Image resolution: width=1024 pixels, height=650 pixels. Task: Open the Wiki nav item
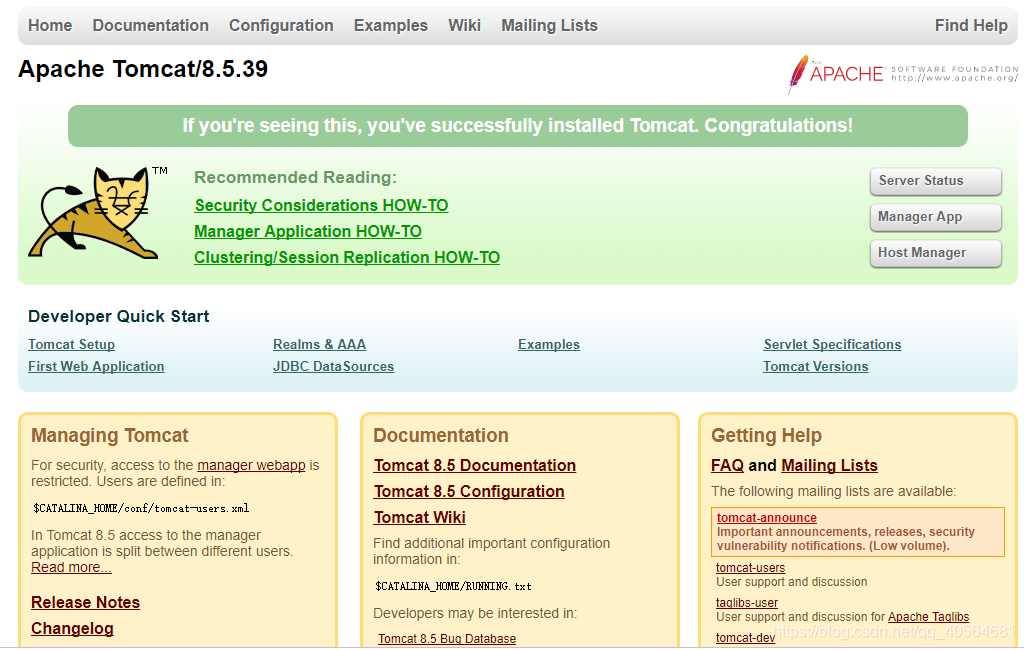point(464,25)
